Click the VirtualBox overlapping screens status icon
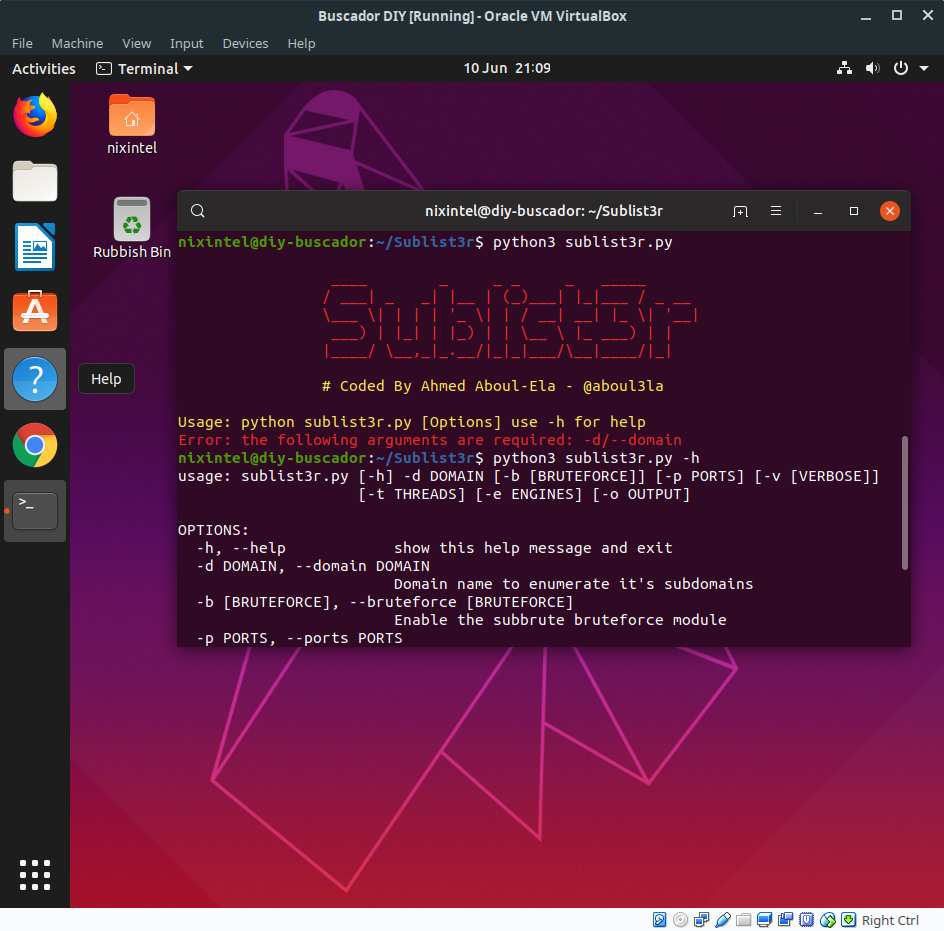This screenshot has width=944, height=931. point(786,920)
